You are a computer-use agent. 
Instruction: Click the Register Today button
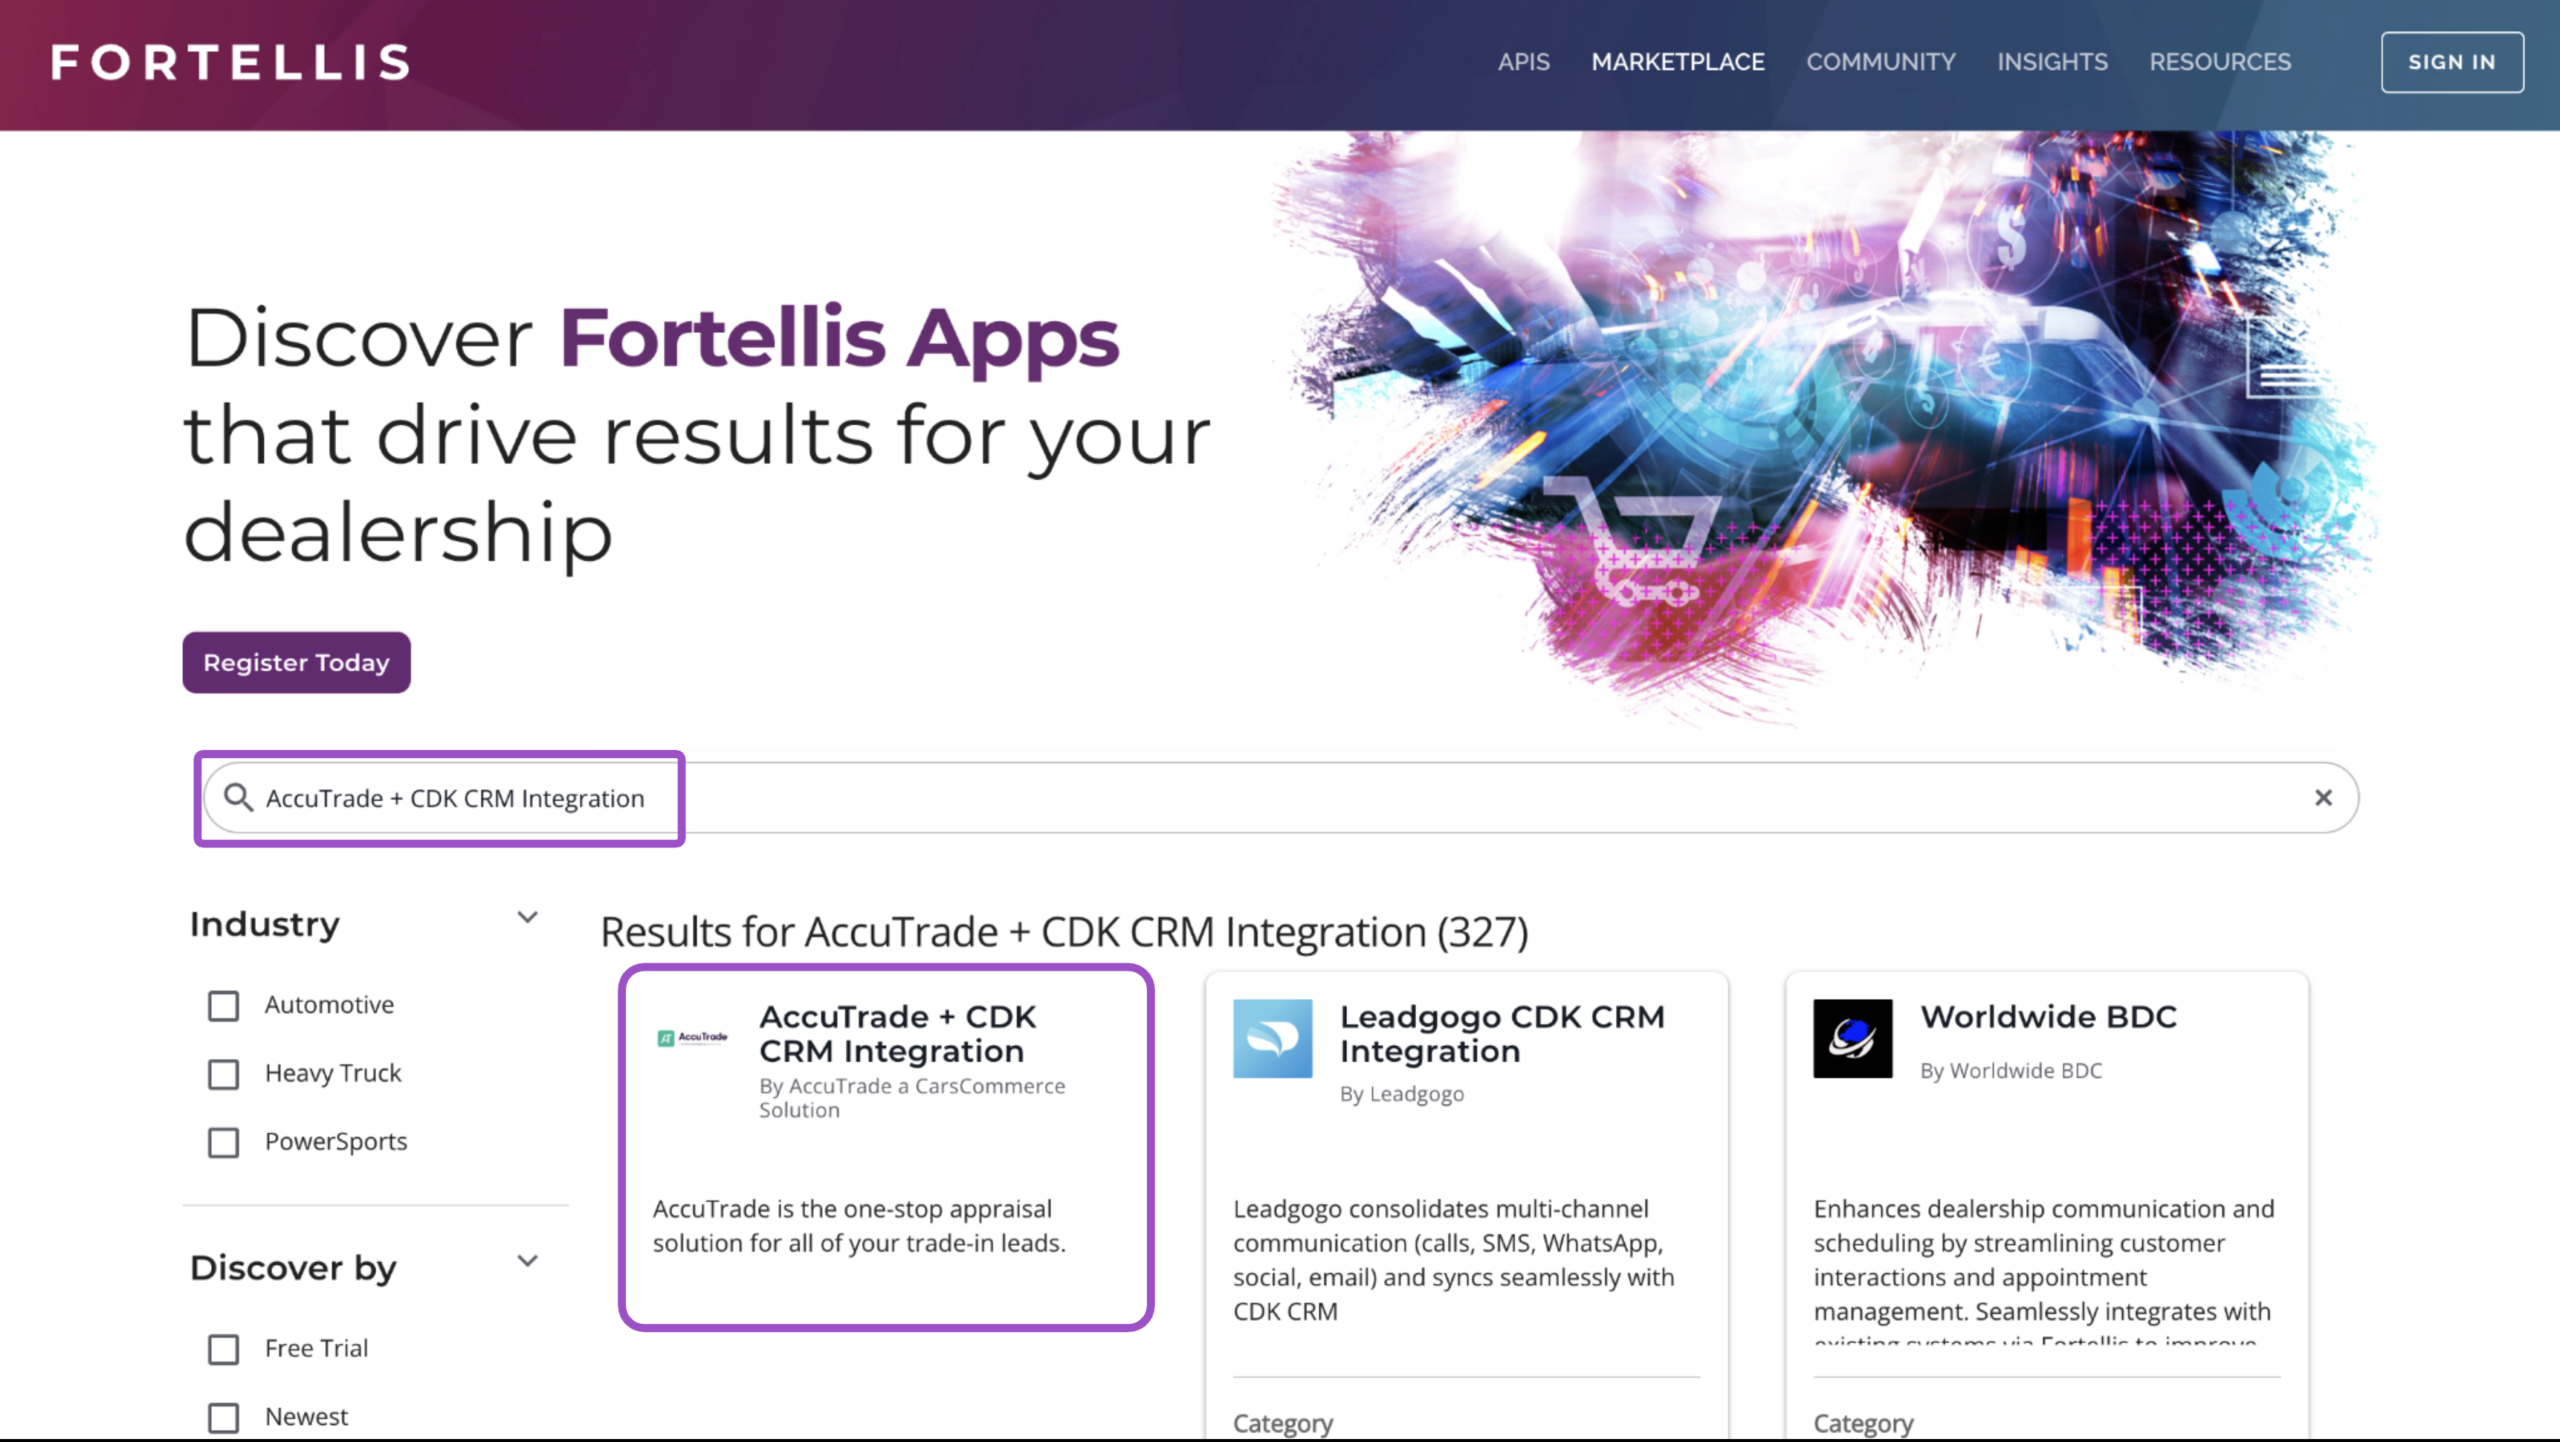pyautogui.click(x=296, y=662)
